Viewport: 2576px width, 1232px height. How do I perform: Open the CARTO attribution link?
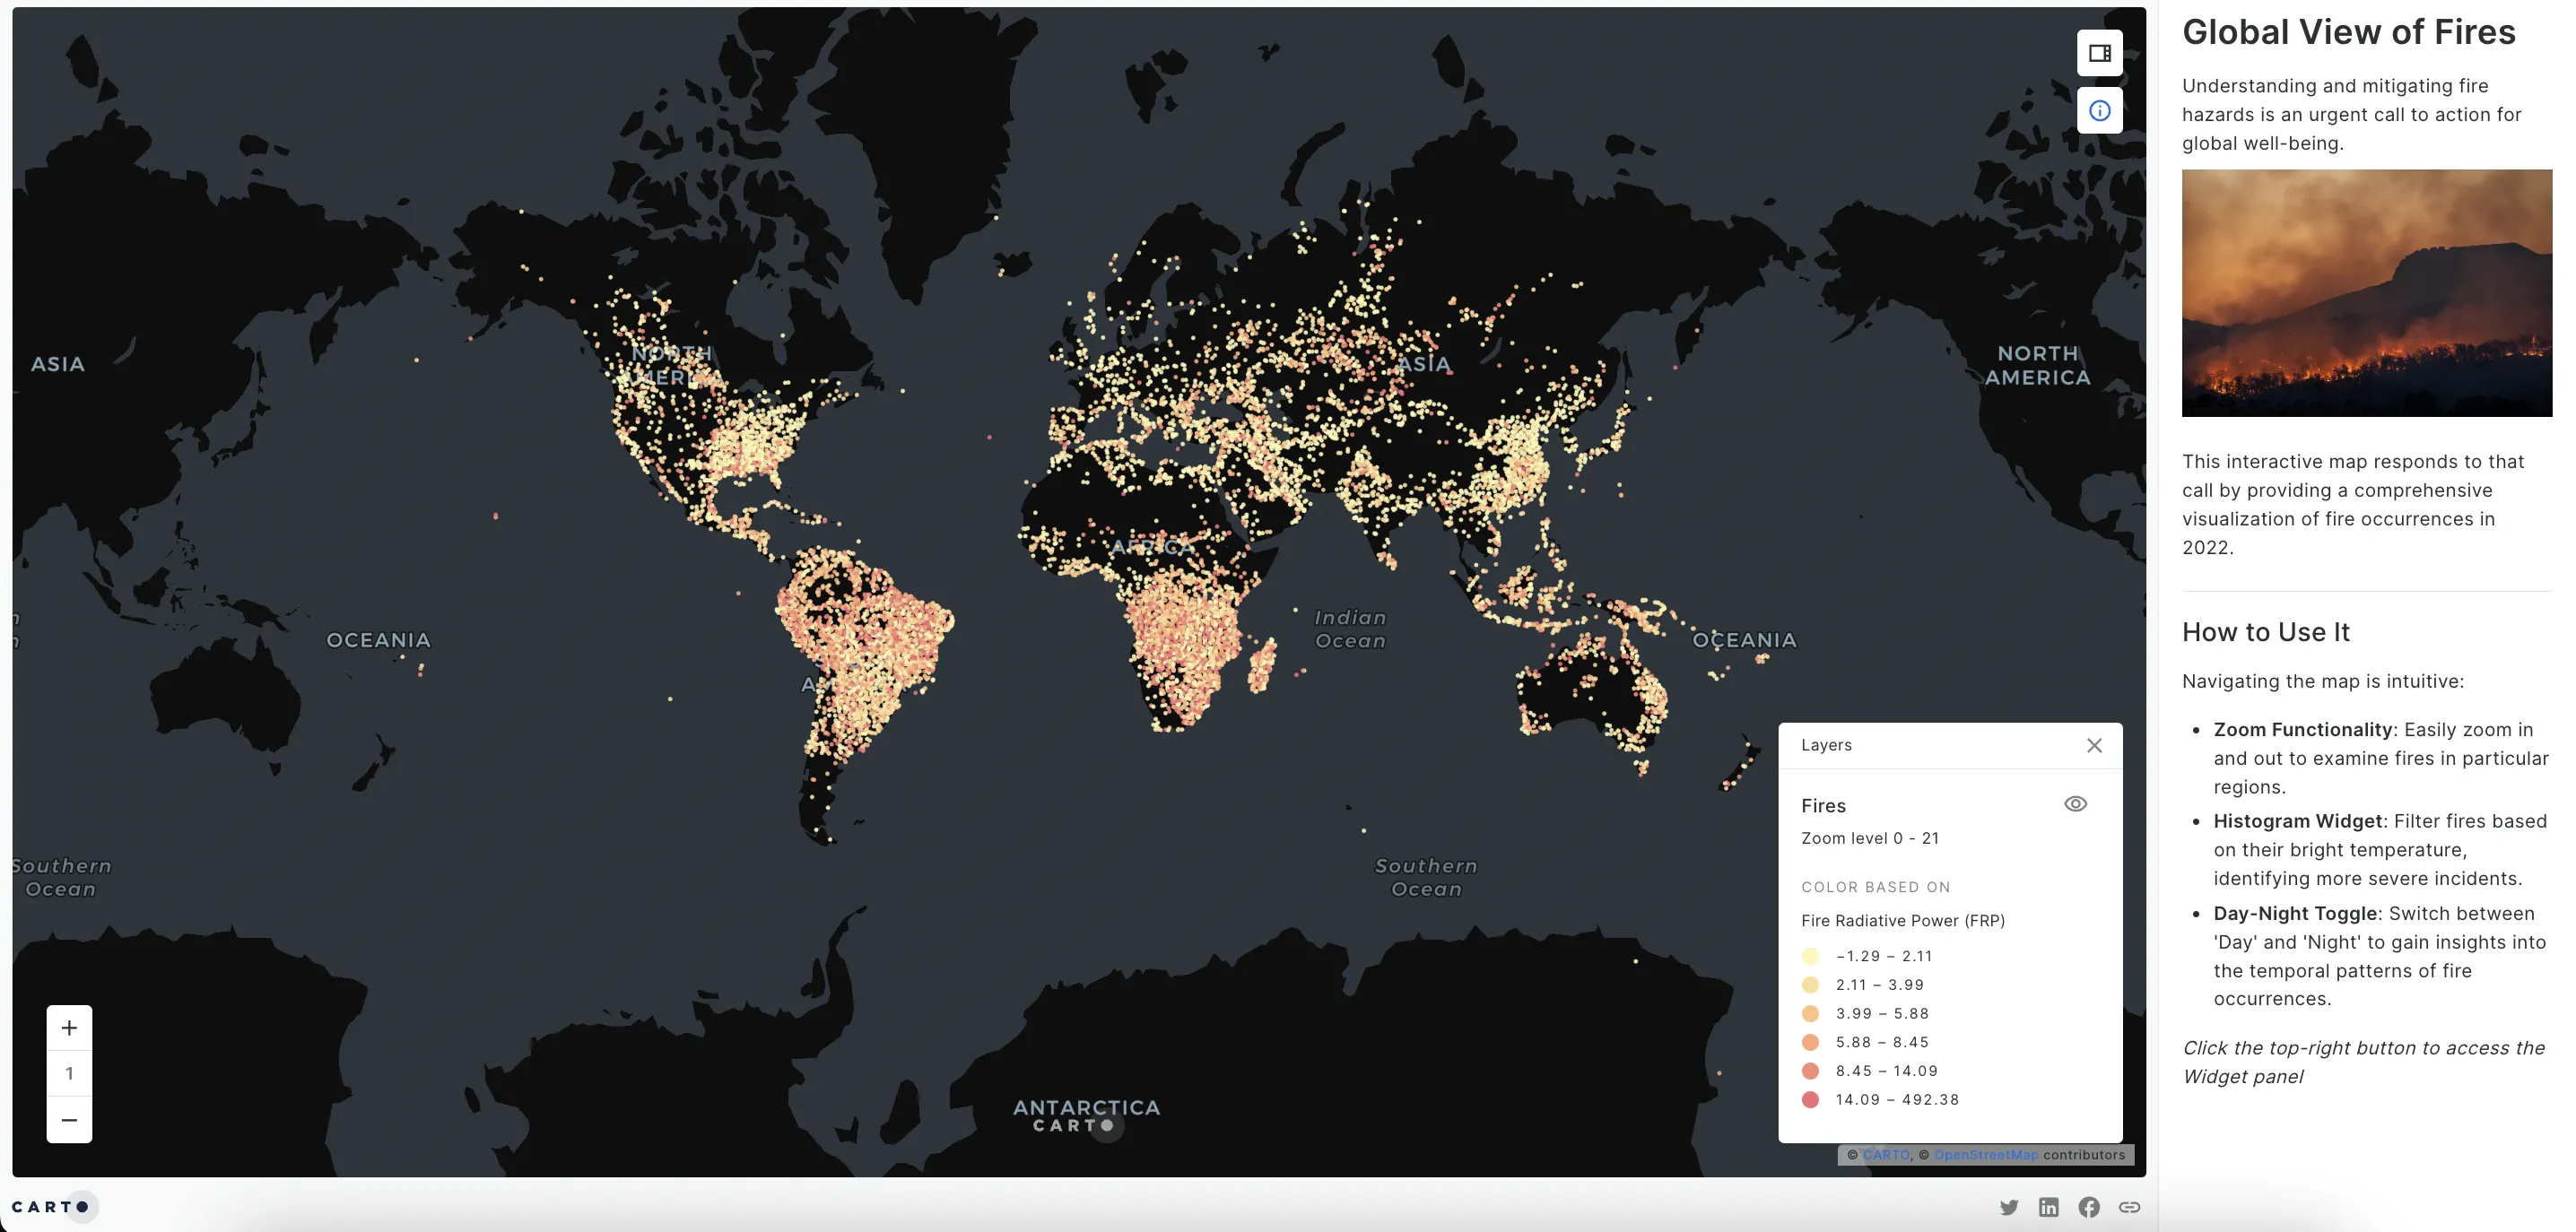click(x=1888, y=1154)
